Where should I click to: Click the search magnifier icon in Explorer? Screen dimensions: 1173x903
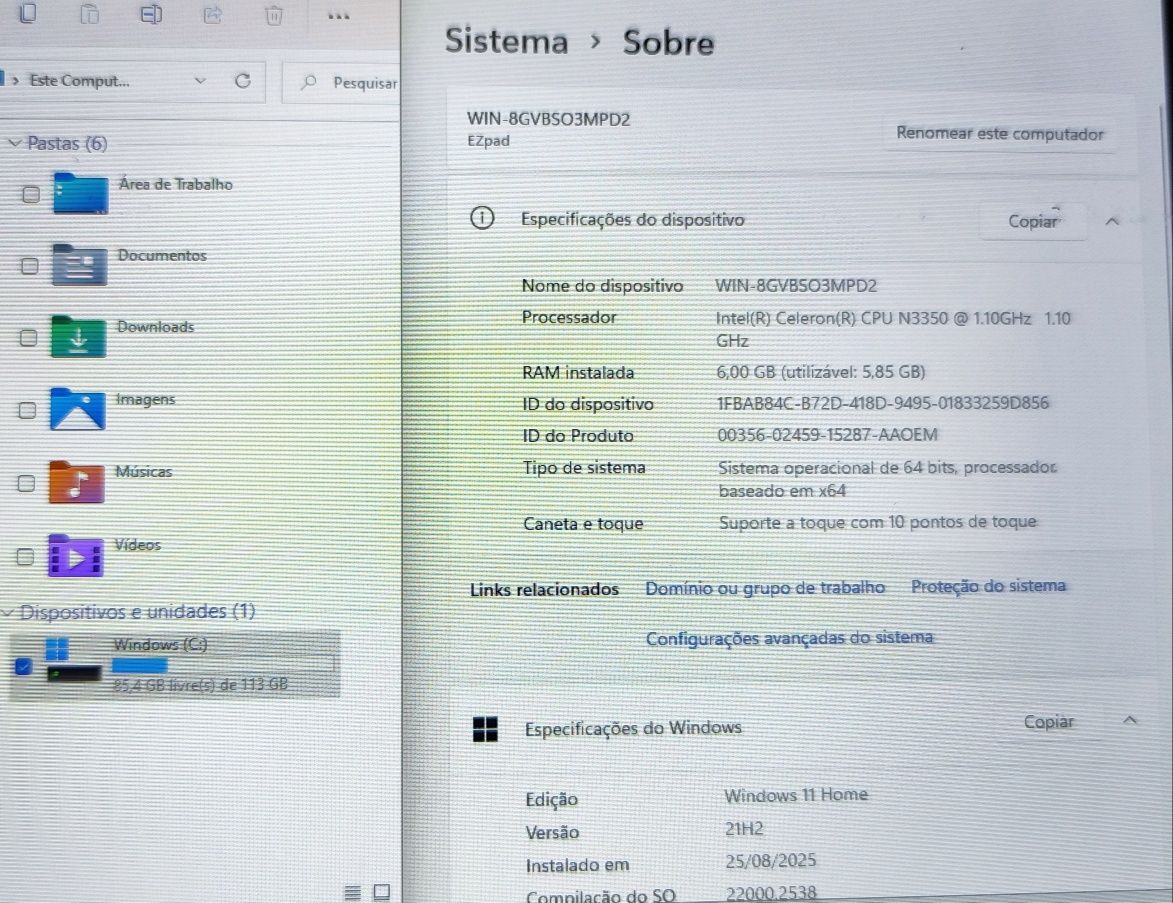308,82
